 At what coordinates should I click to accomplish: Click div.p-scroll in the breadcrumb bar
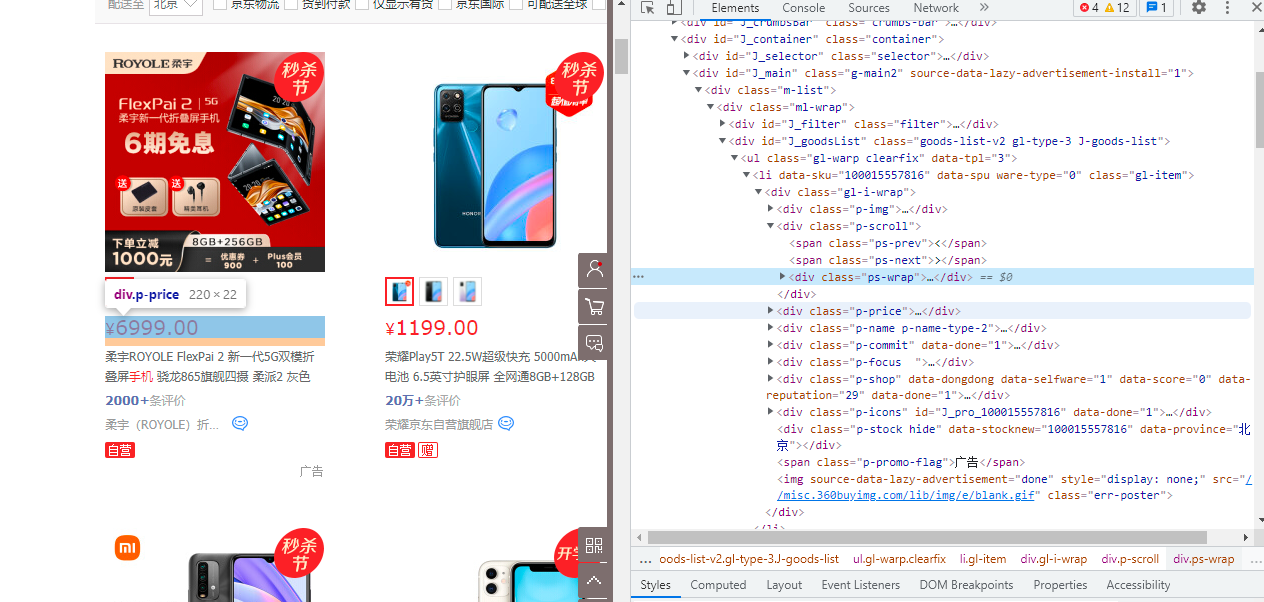click(x=1130, y=559)
